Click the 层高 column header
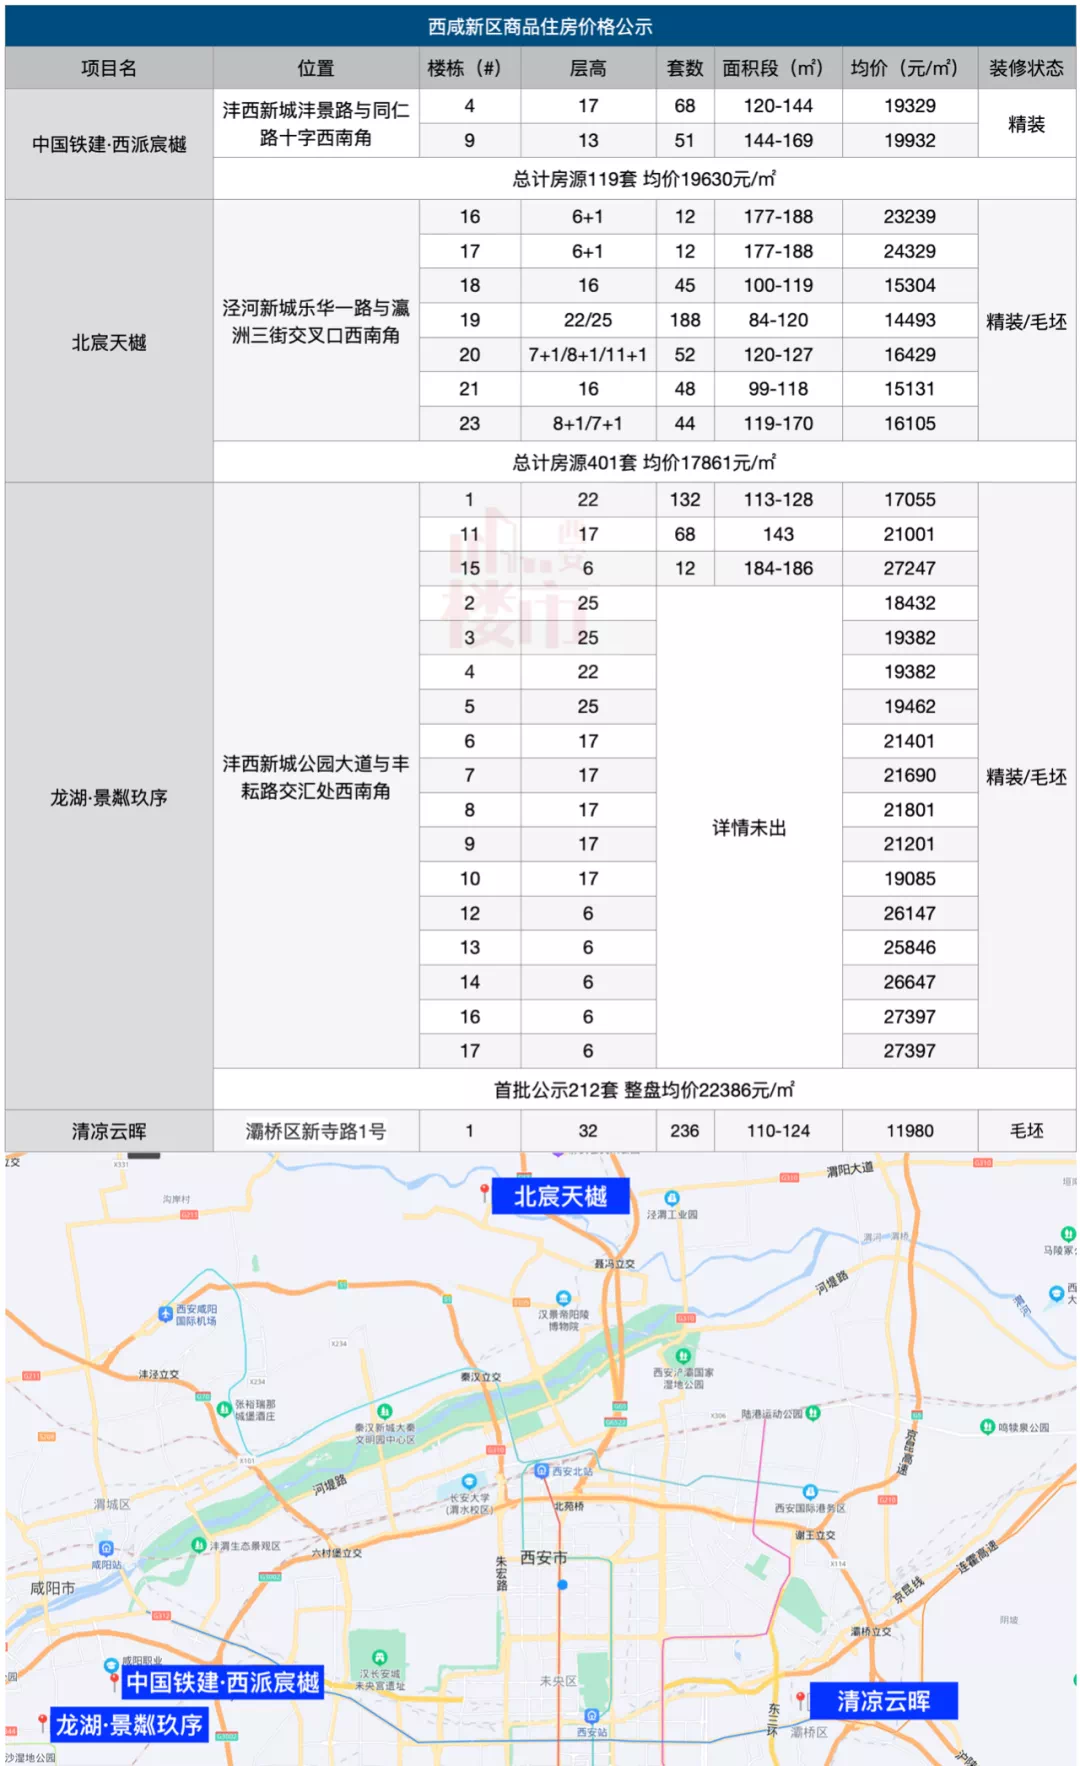The height and width of the screenshot is (1766, 1080). coord(588,68)
